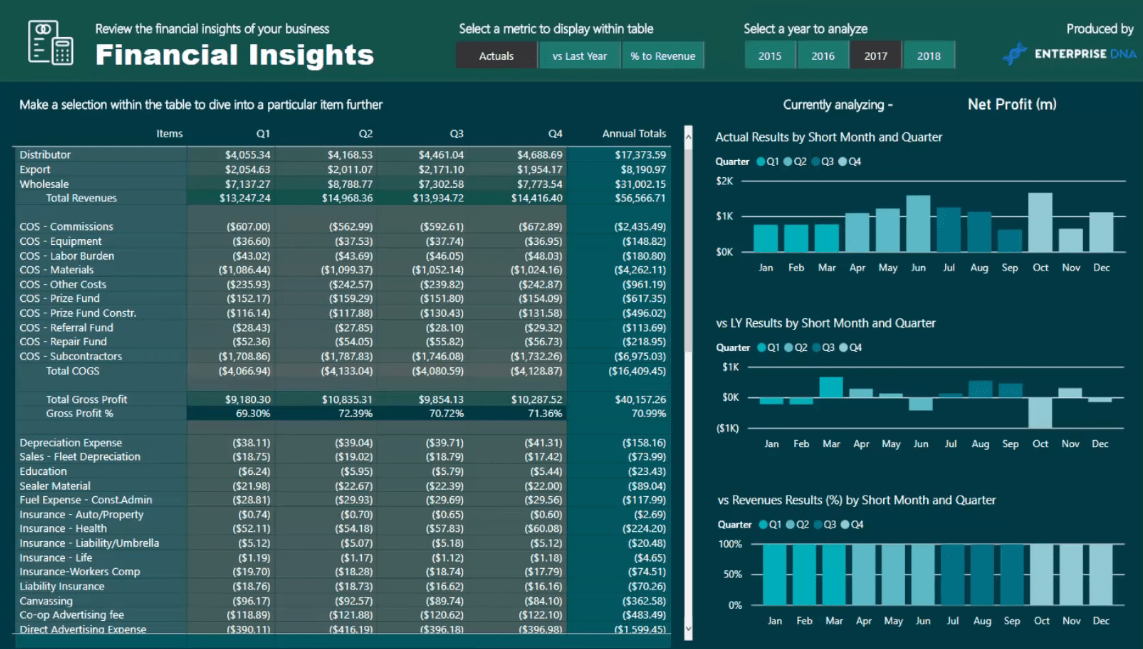Click the $8,788.77 Wholesale Q2 cell
This screenshot has width=1143, height=649.
point(350,184)
